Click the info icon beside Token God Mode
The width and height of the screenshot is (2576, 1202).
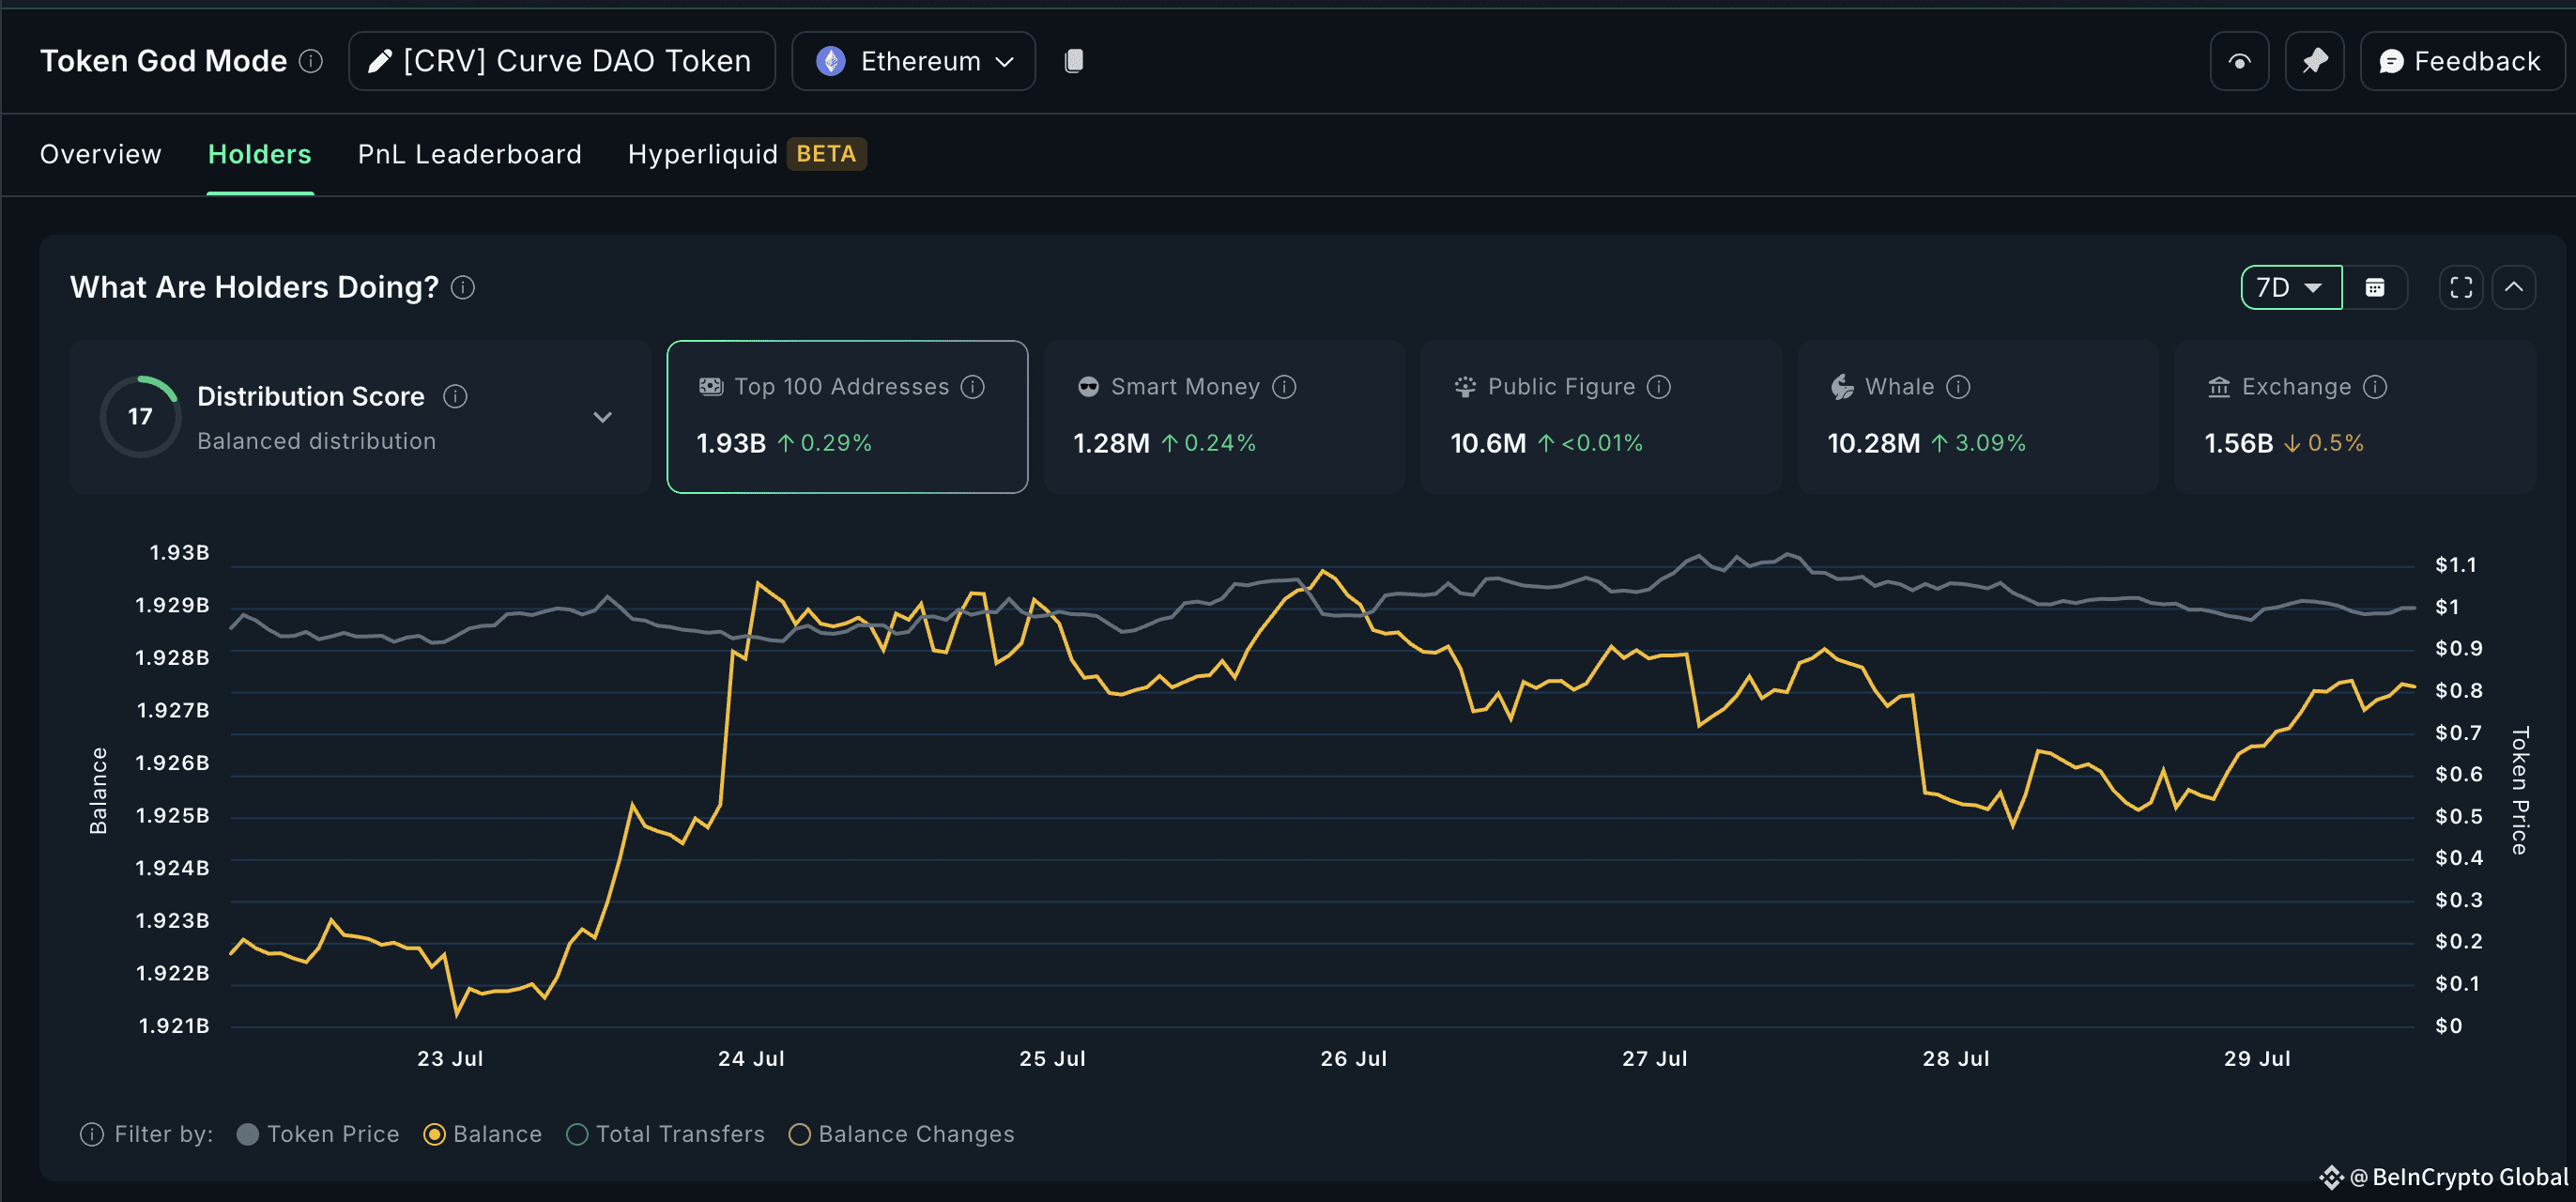(311, 62)
